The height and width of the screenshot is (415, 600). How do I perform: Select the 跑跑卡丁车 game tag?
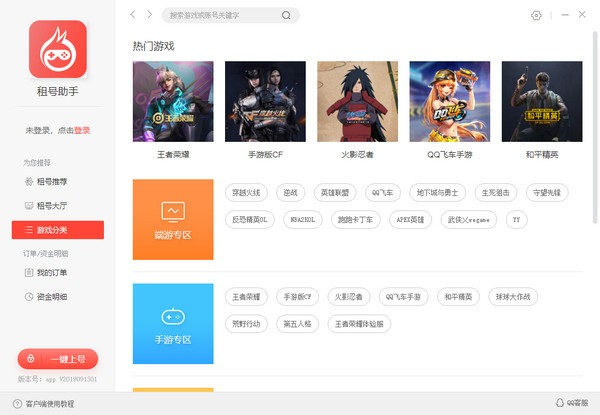point(355,220)
